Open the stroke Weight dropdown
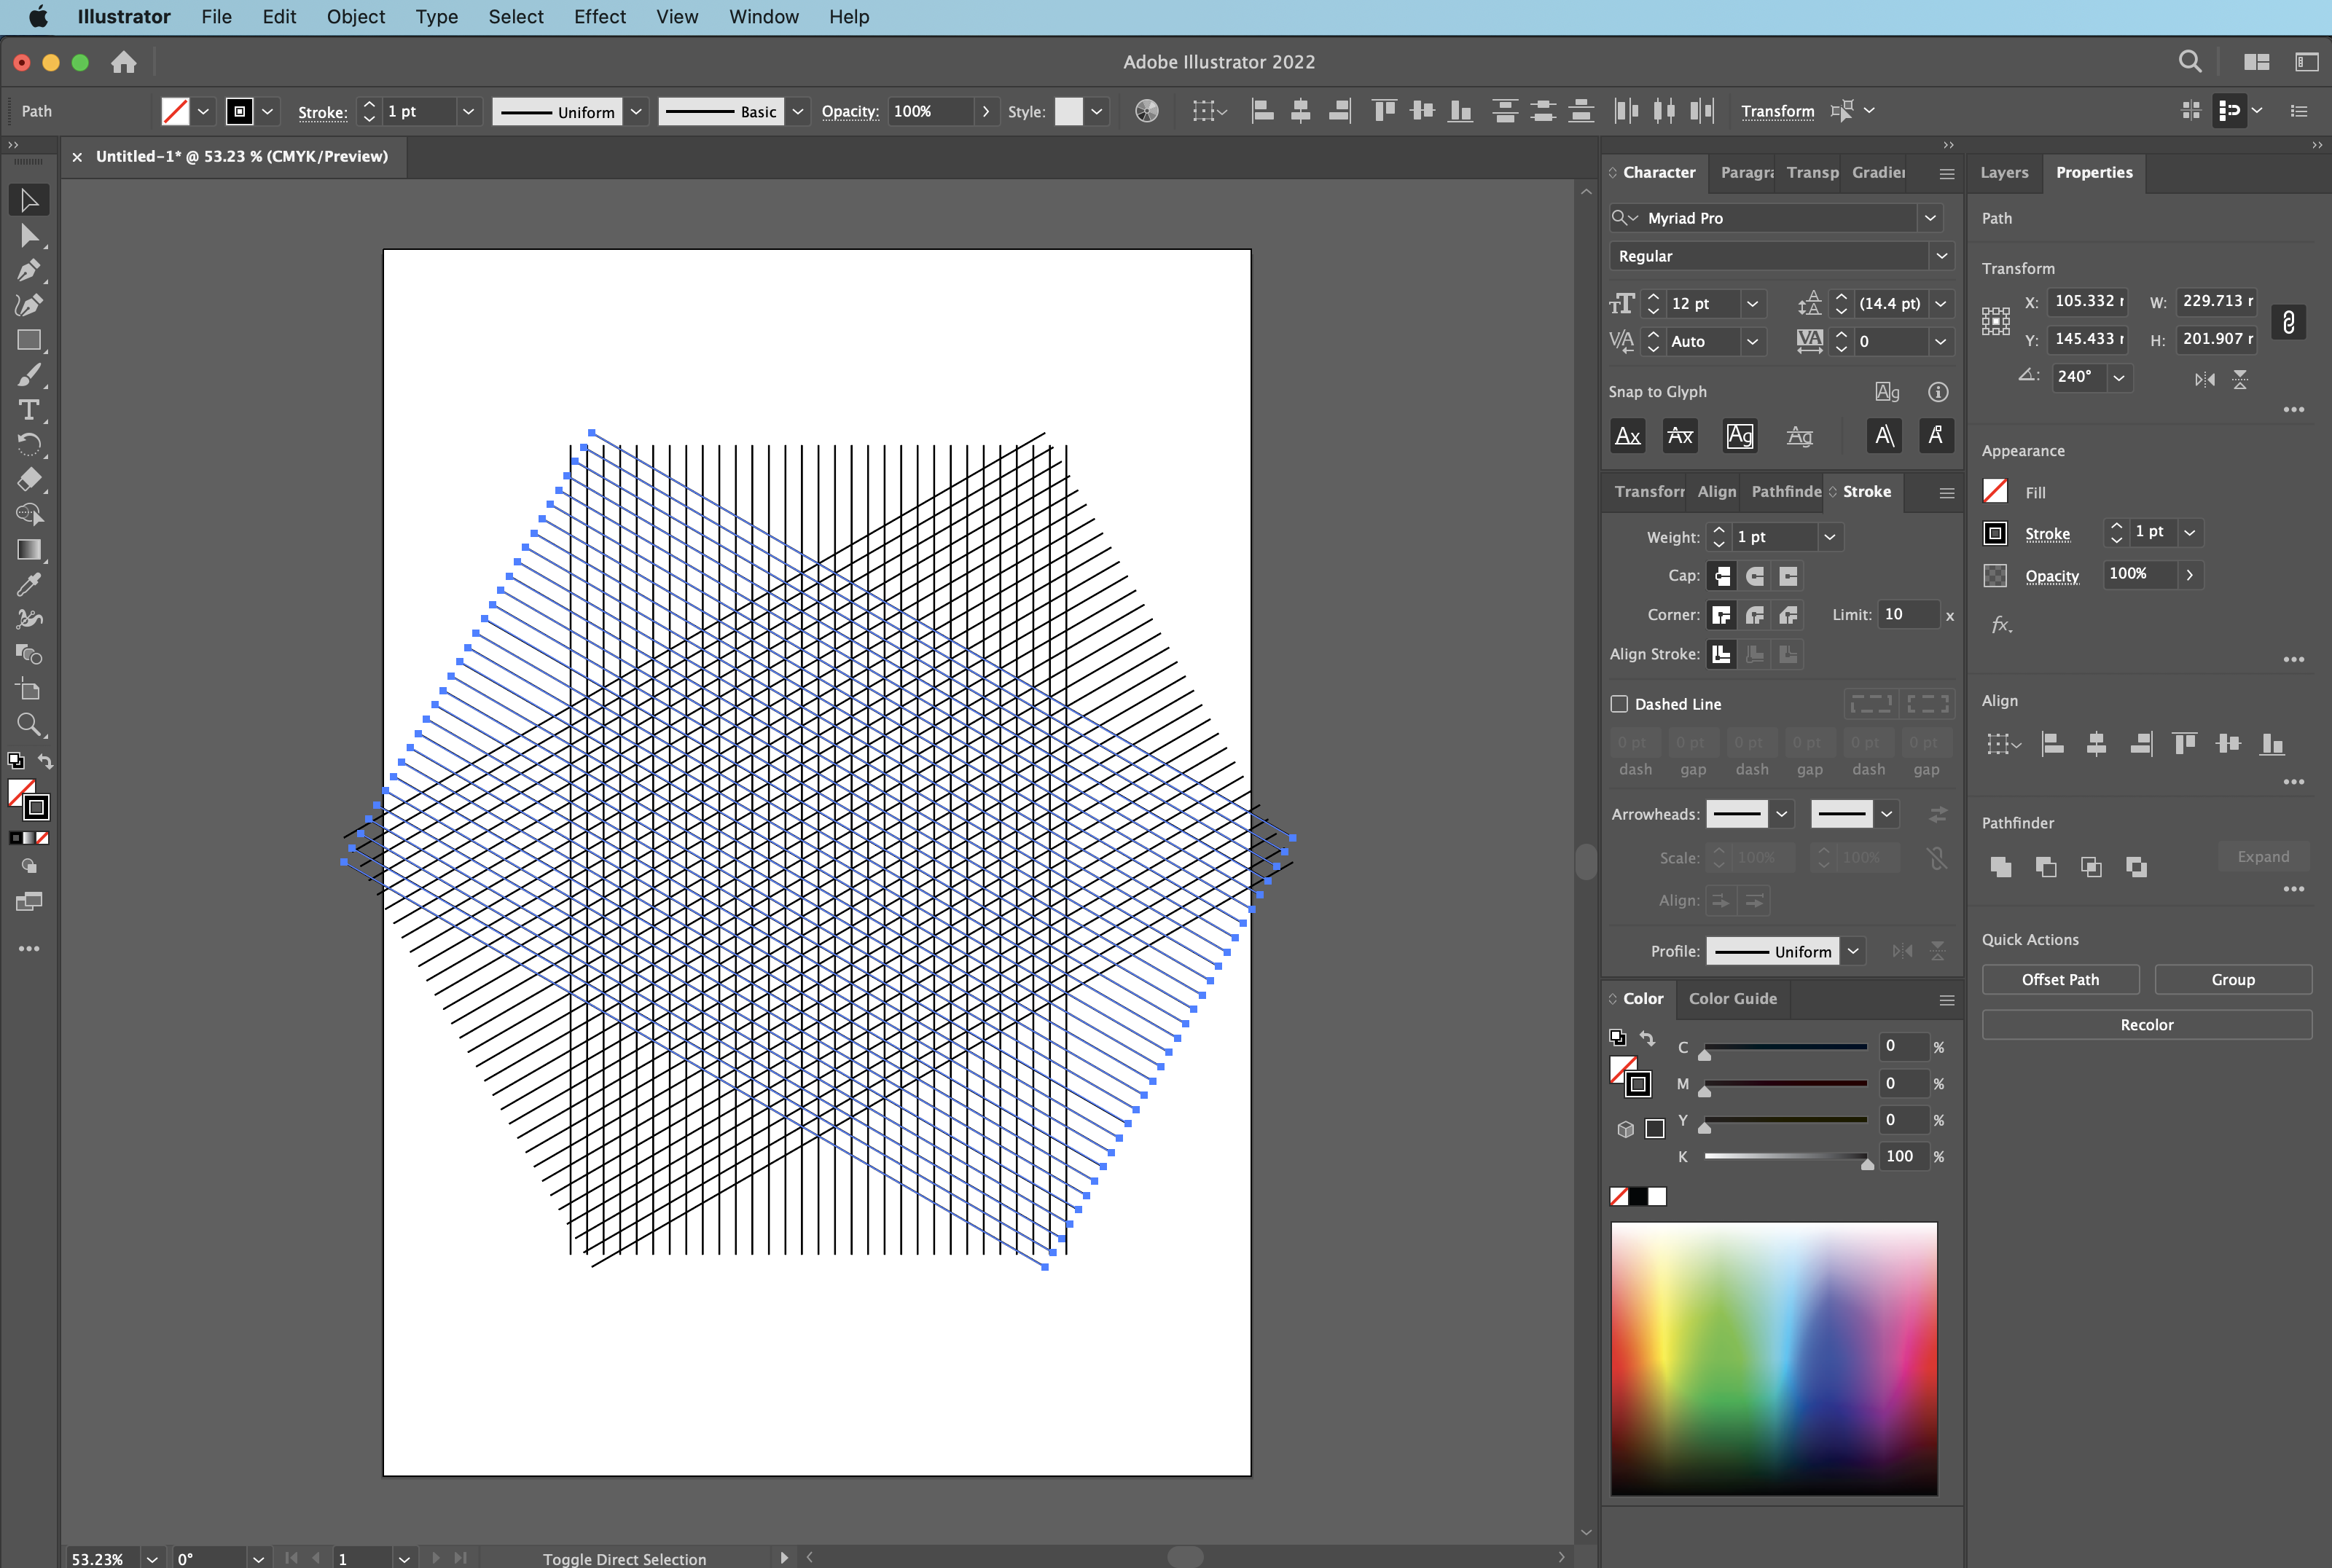Image resolution: width=2332 pixels, height=1568 pixels. 1830,537
